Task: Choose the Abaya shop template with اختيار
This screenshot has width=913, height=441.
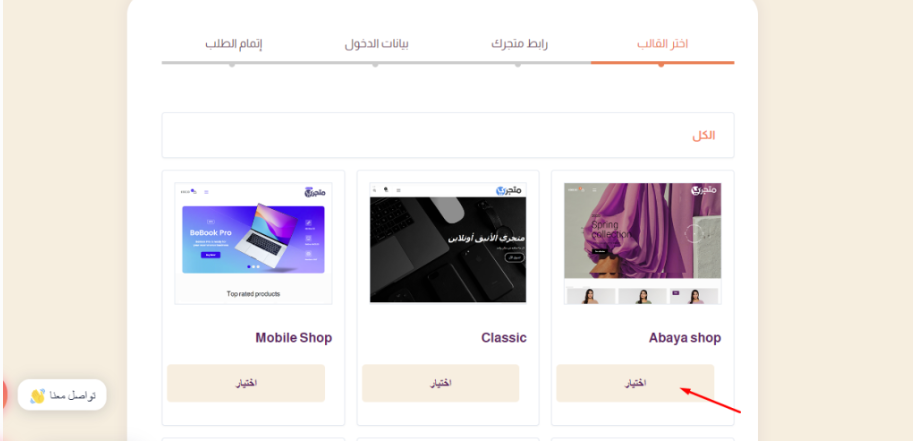Action: [635, 383]
